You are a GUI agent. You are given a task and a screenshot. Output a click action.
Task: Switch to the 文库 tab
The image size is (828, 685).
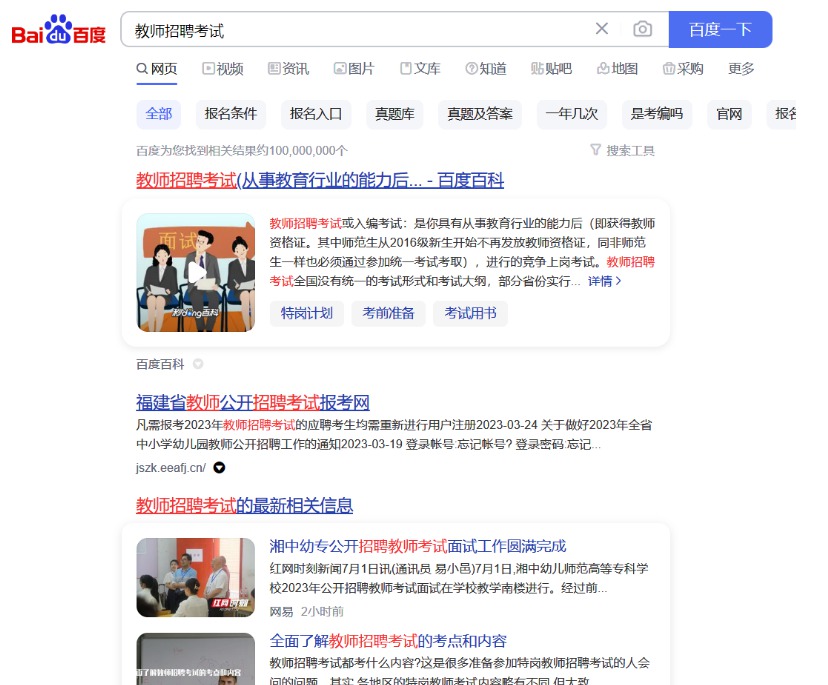click(x=420, y=69)
